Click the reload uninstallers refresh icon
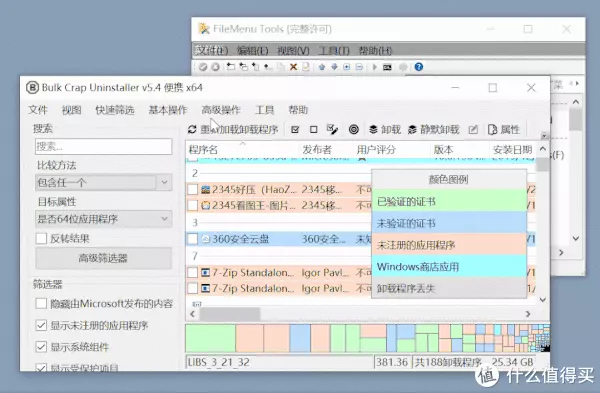600x393 pixels. [x=192, y=130]
